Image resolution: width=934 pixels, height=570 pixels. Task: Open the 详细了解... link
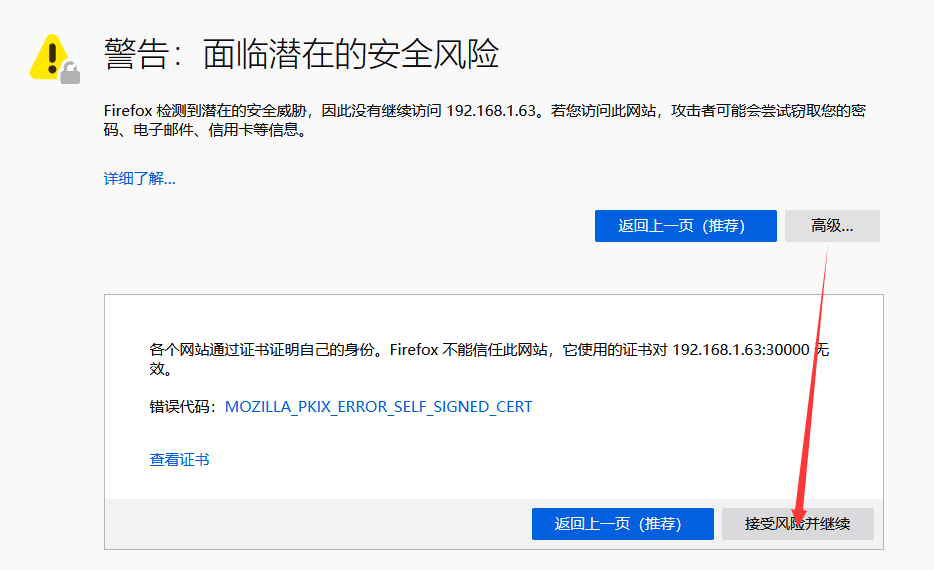point(139,179)
